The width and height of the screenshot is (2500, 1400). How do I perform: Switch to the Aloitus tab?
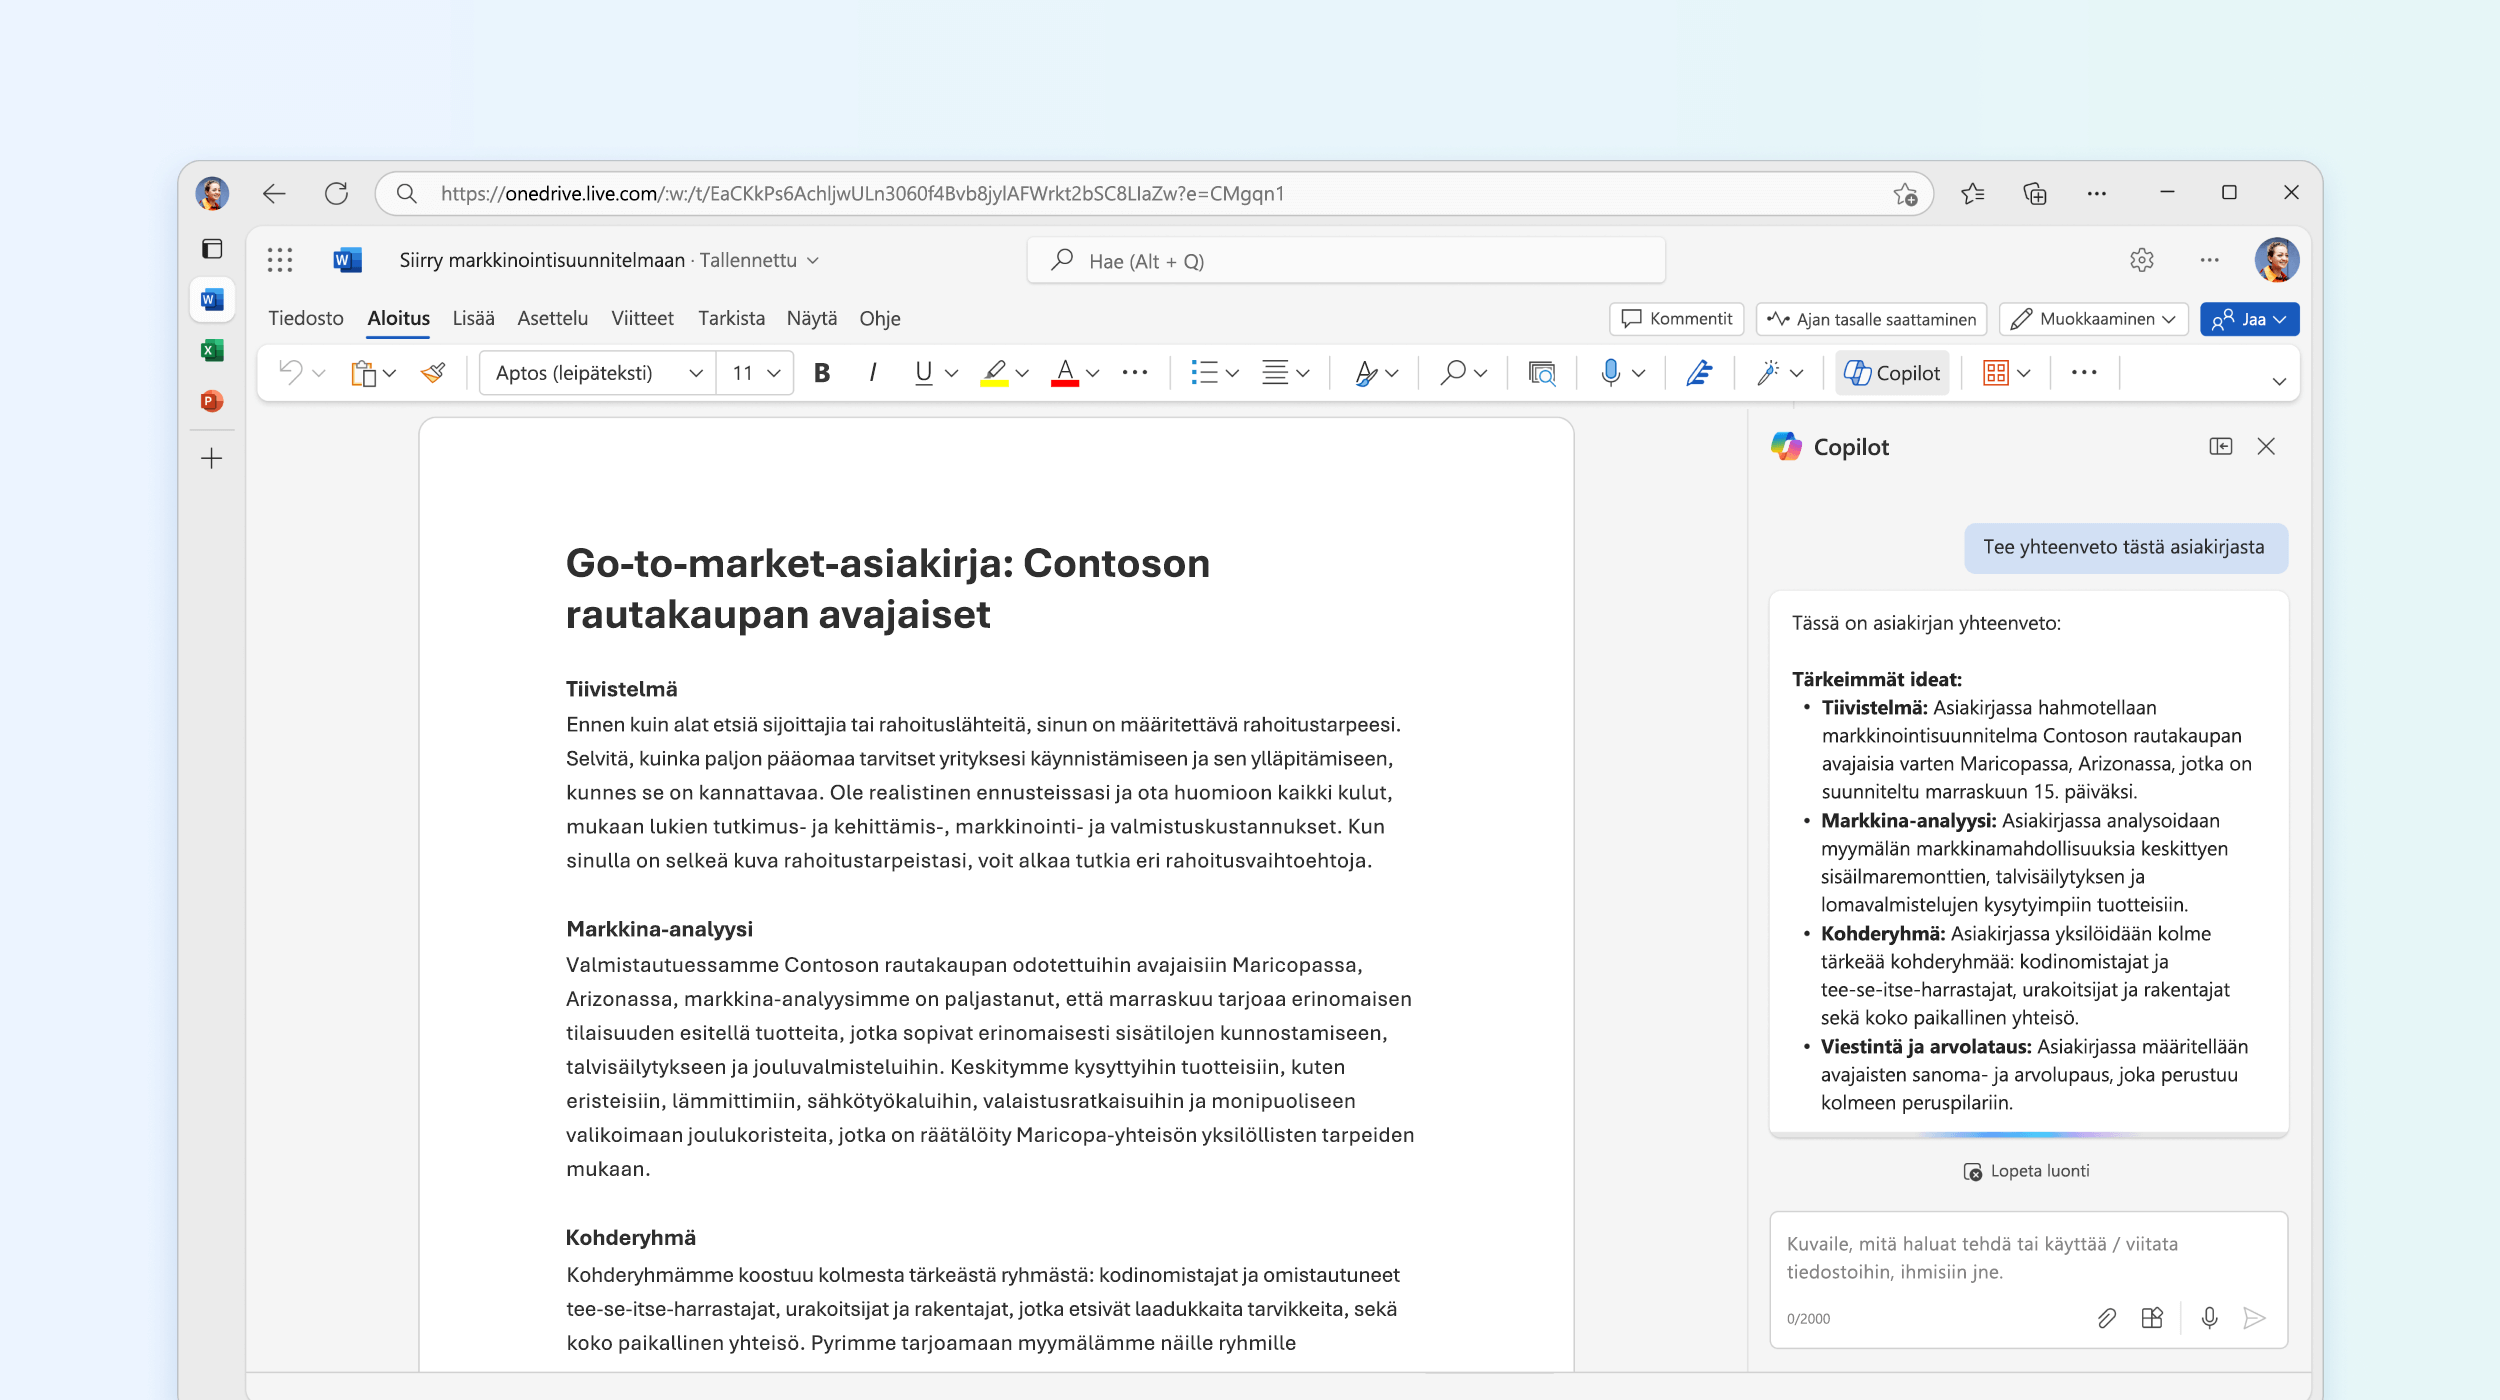[x=398, y=318]
